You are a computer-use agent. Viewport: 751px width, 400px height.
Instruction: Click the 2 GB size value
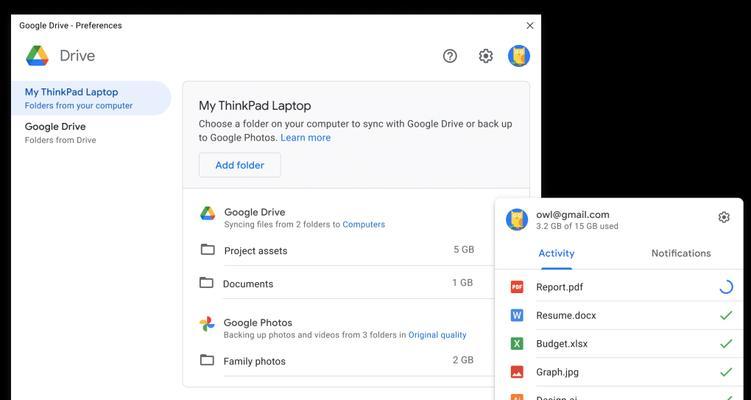click(463, 360)
